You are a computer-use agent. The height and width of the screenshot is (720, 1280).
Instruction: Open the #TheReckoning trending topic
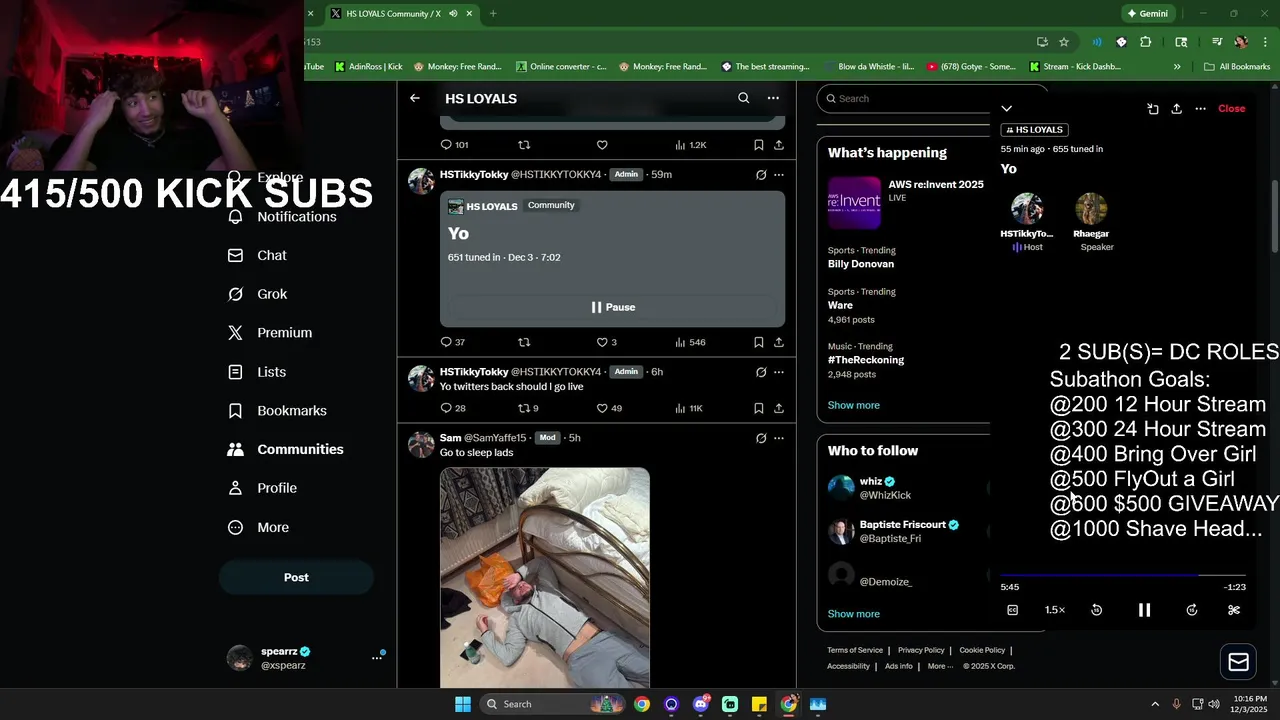(866, 360)
